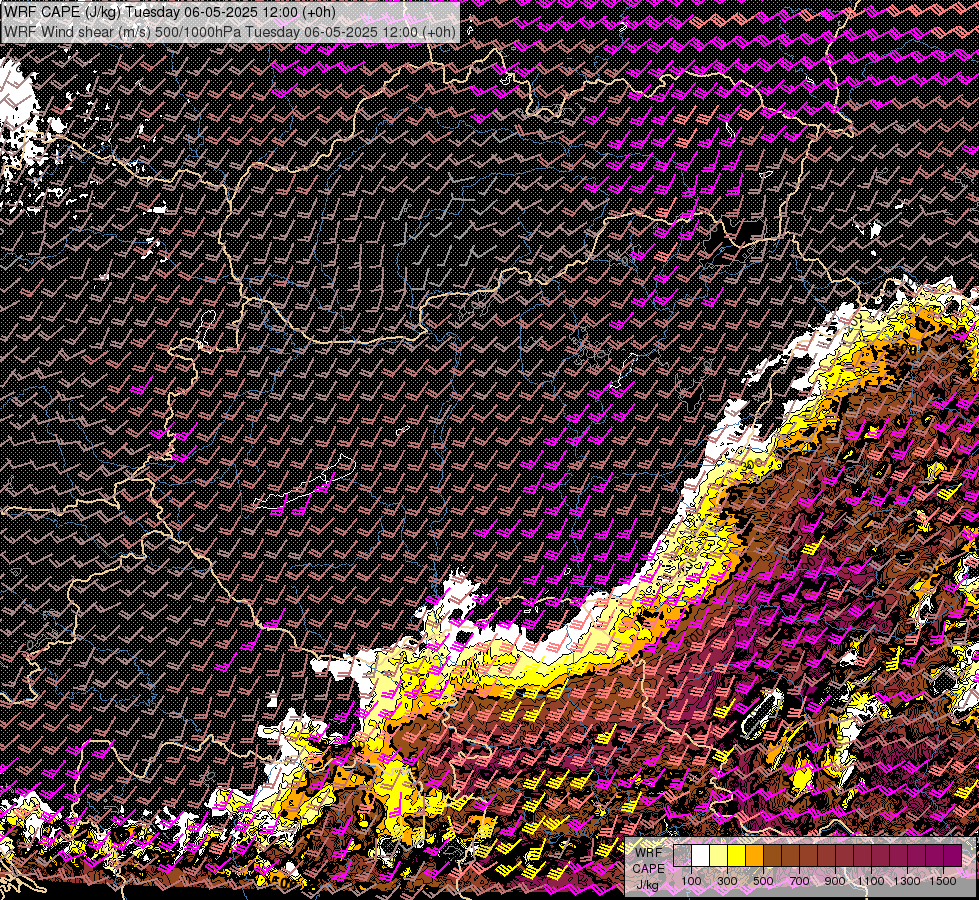Image resolution: width=979 pixels, height=900 pixels.
Task: Click the '1300' legend value
Action: 907,881
